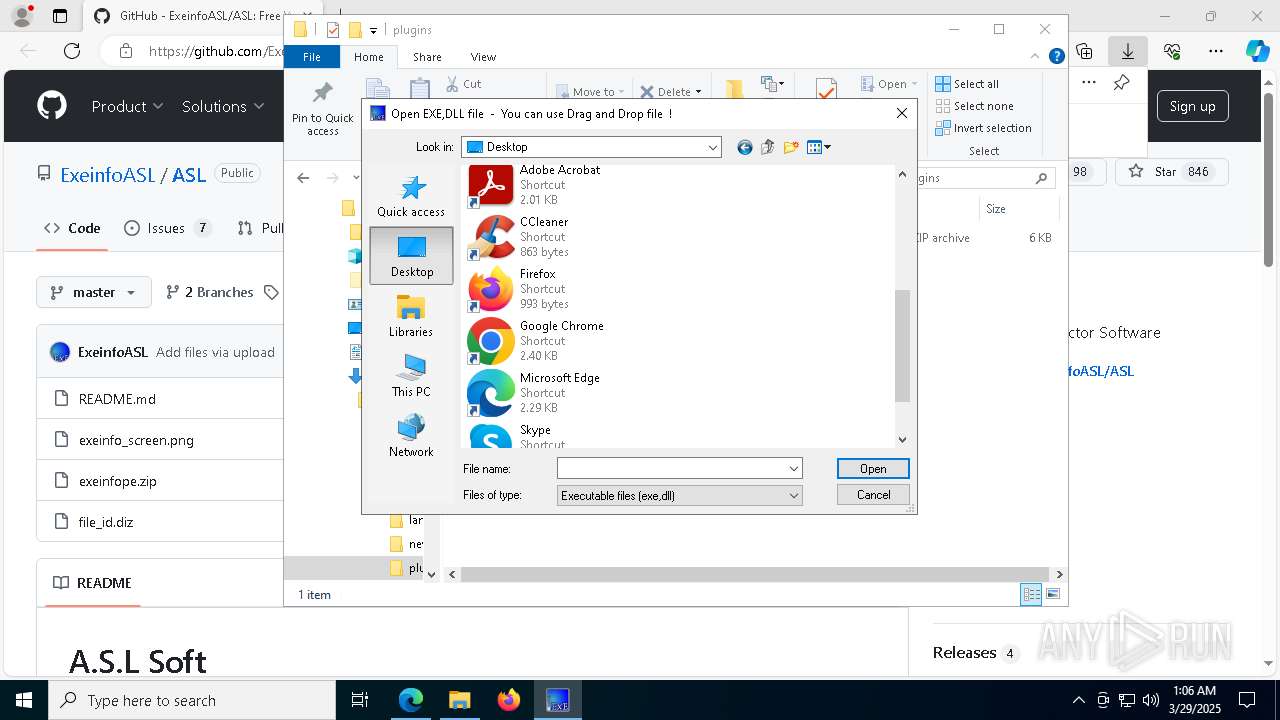Open README.md file on GitHub
The width and height of the screenshot is (1280, 720).
(117, 399)
